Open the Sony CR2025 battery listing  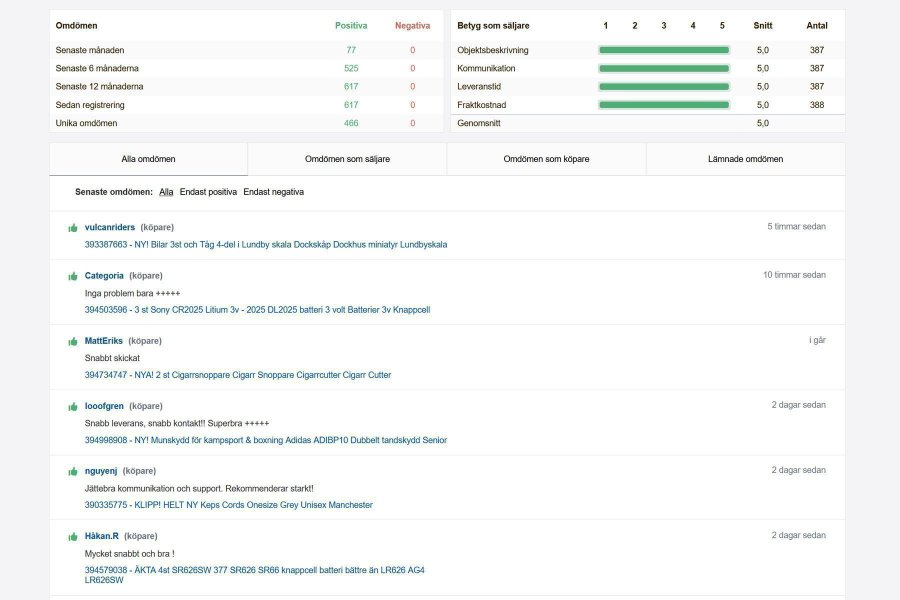click(x=257, y=310)
